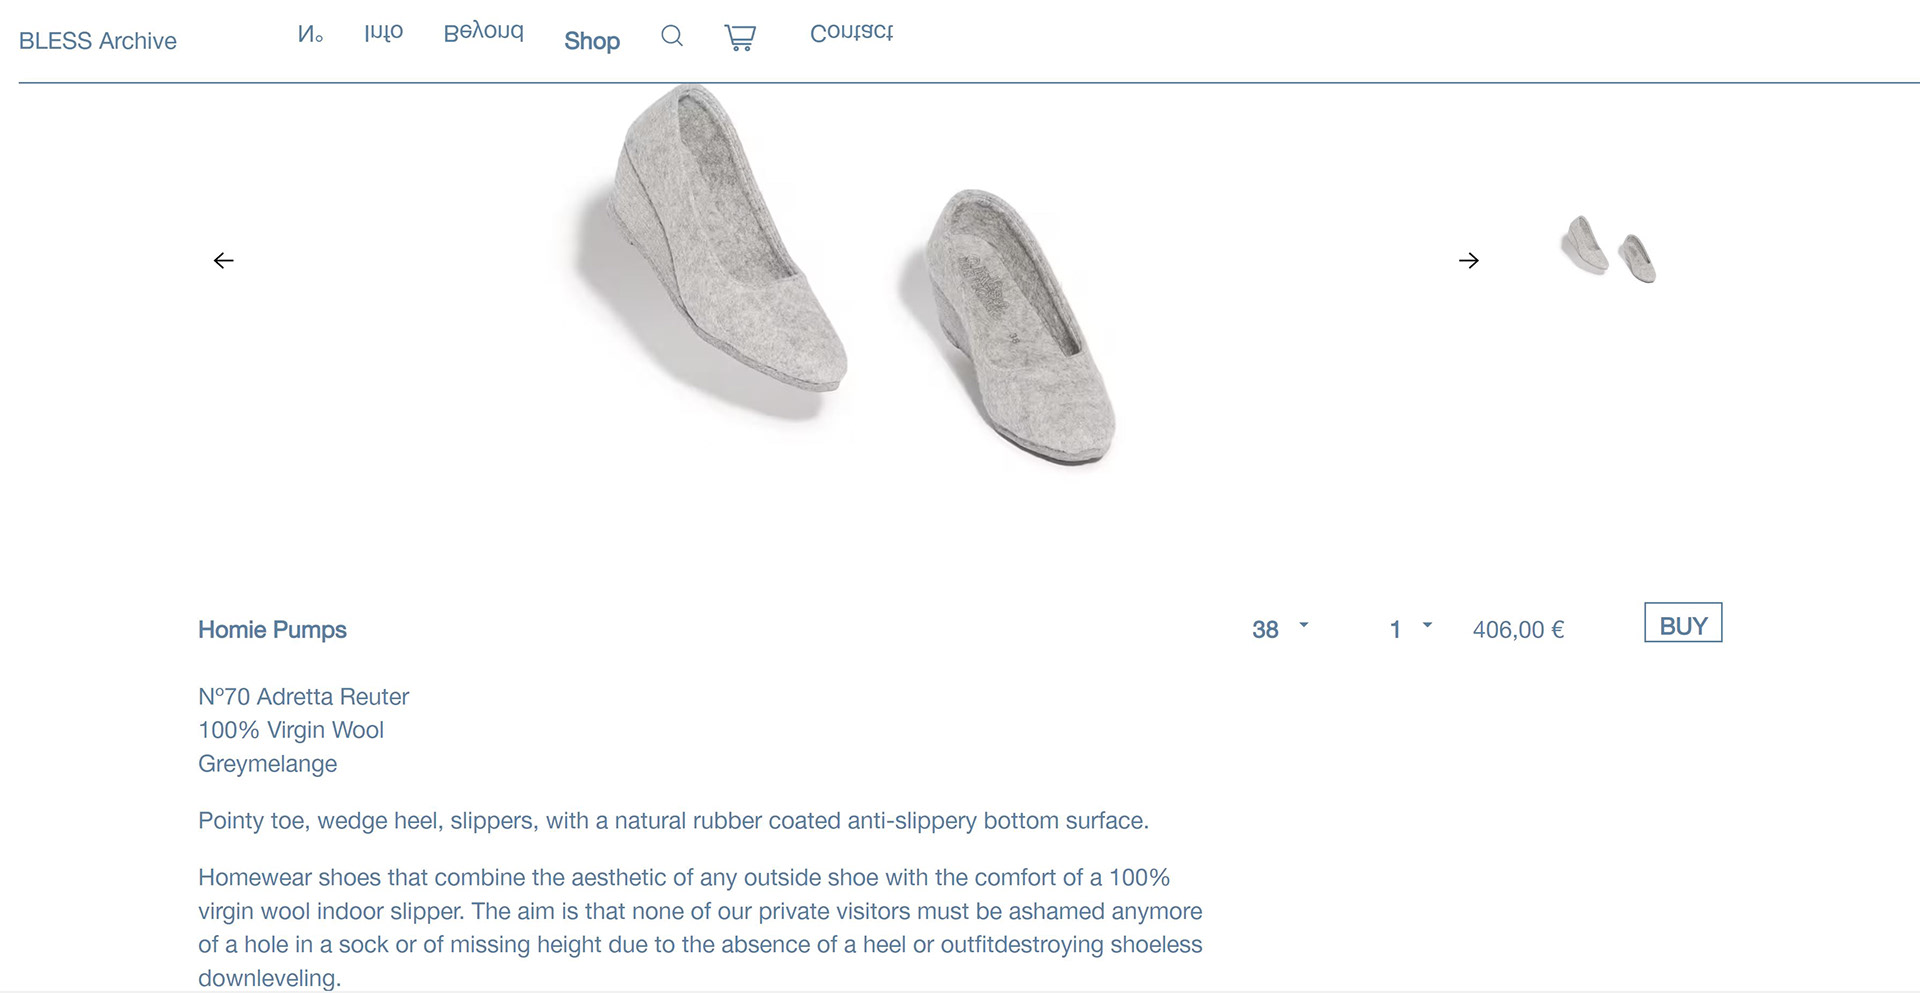Select the small shoes thumbnail image
1920x993 pixels.
(x=1608, y=248)
